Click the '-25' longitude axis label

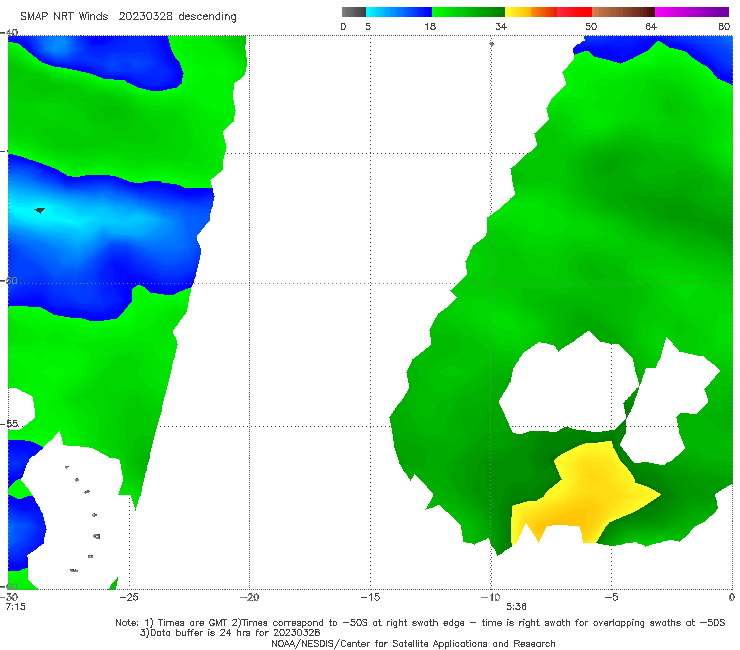point(129,597)
